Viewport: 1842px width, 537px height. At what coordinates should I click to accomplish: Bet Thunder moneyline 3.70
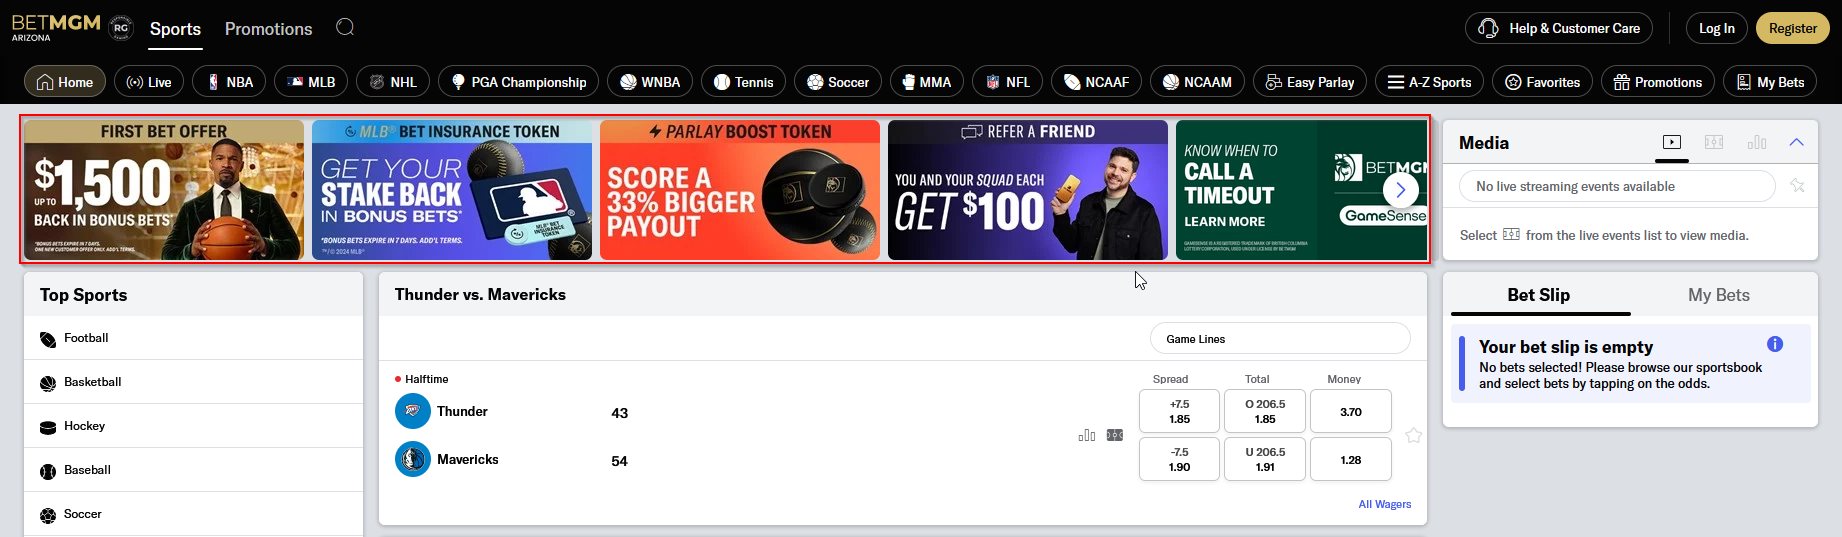pos(1350,411)
